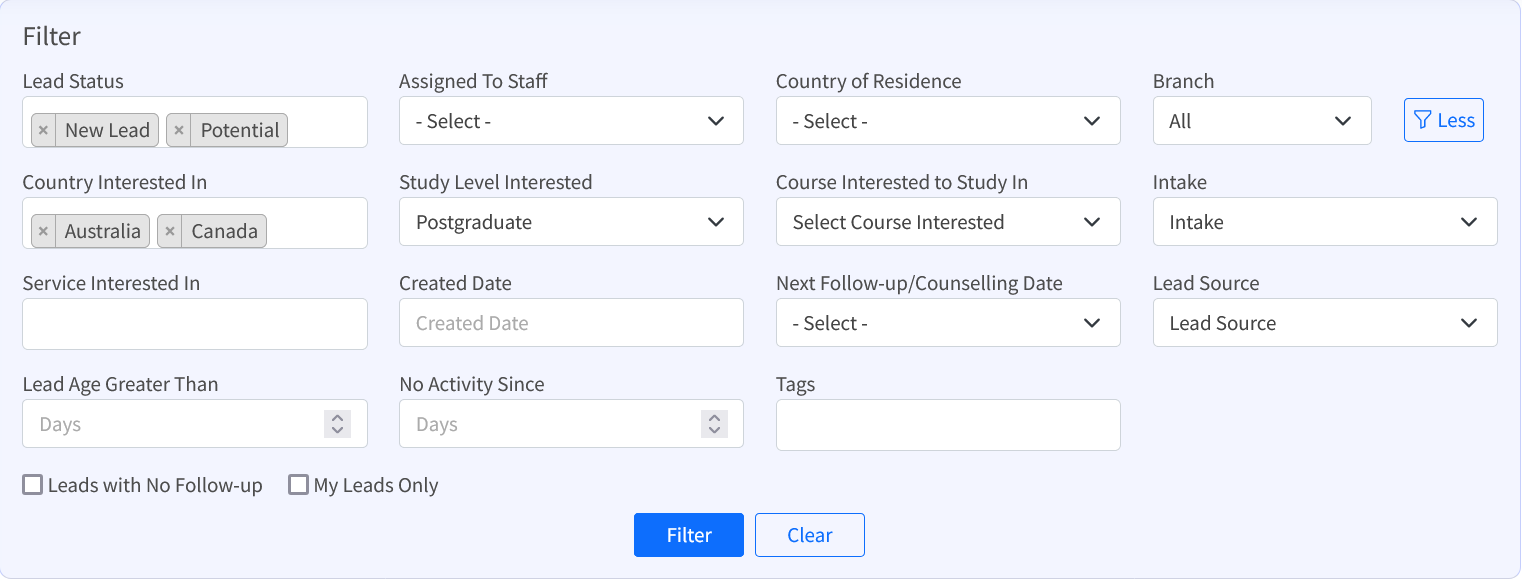This screenshot has height=581, width=1522.
Task: Click the No Activity Since stepper arrows
Action: coord(714,424)
